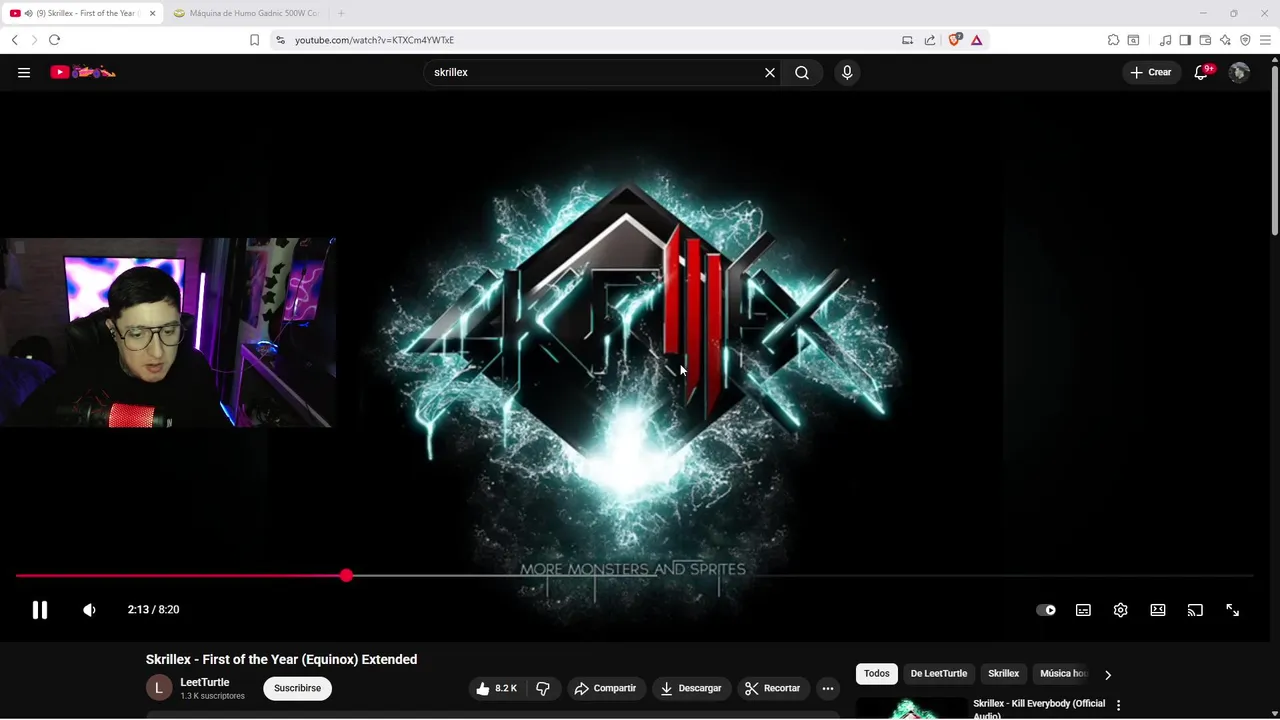Reload the page with refresh icon
Image resolution: width=1280 pixels, height=720 pixels.
tap(54, 40)
